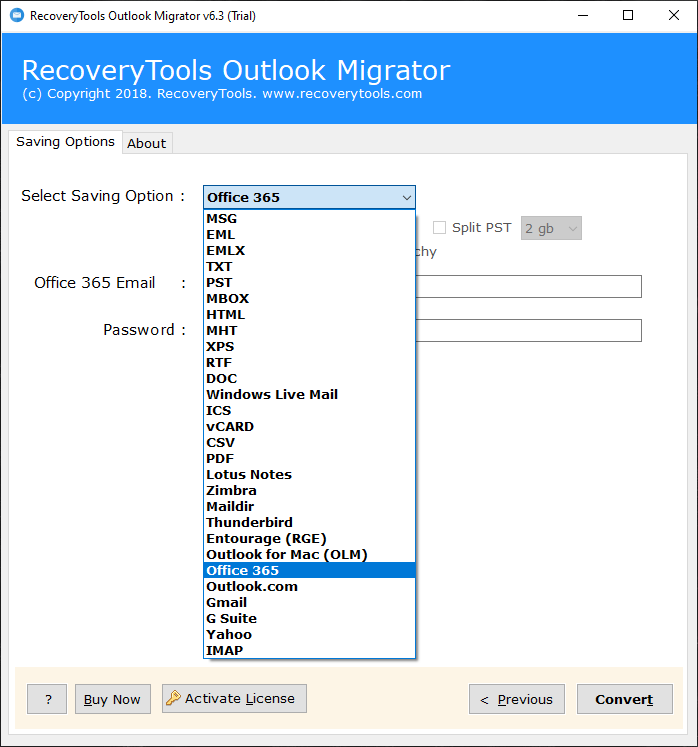Click the question mark help button
This screenshot has width=698, height=747.
[x=47, y=699]
